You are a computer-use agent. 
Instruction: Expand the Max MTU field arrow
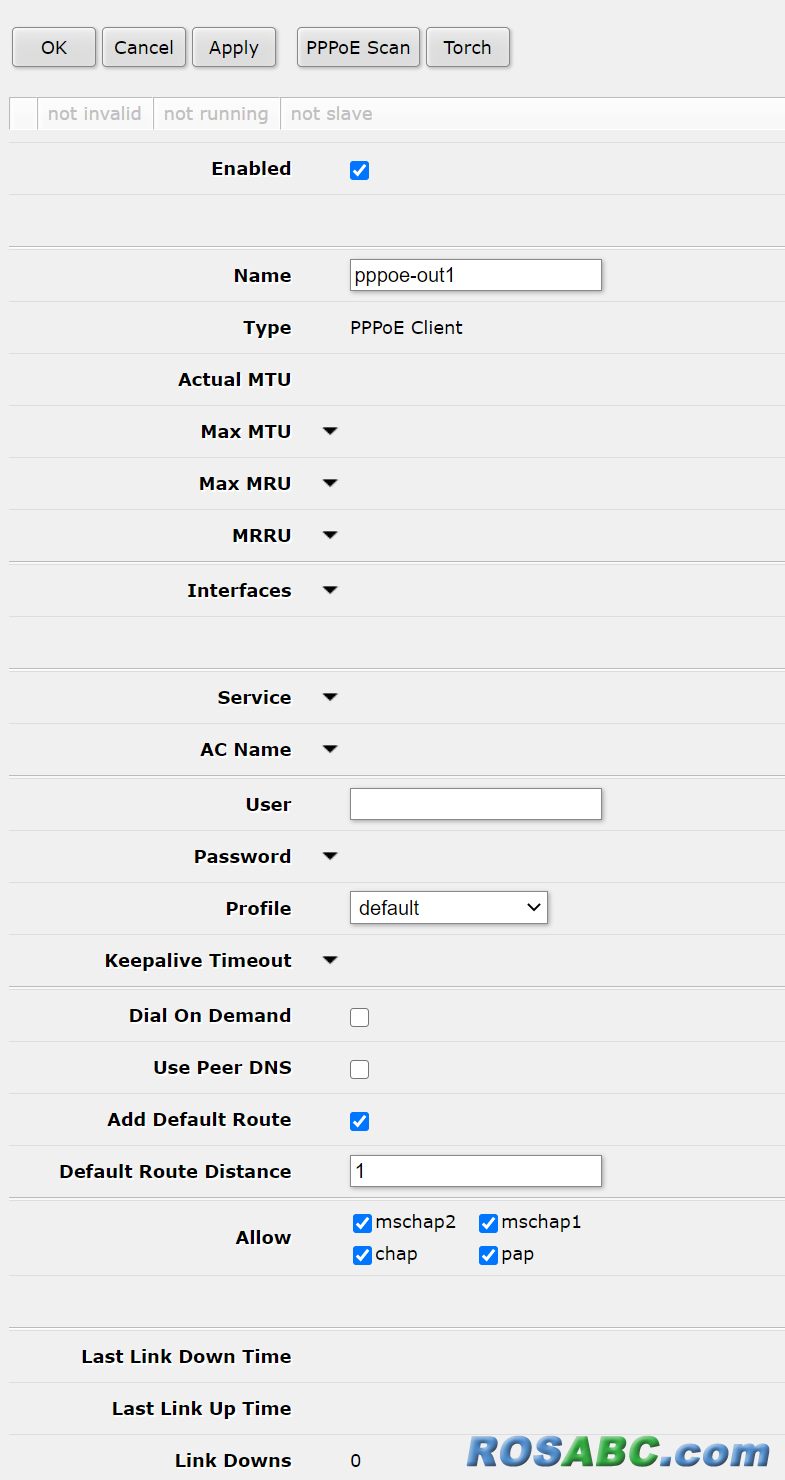point(330,432)
